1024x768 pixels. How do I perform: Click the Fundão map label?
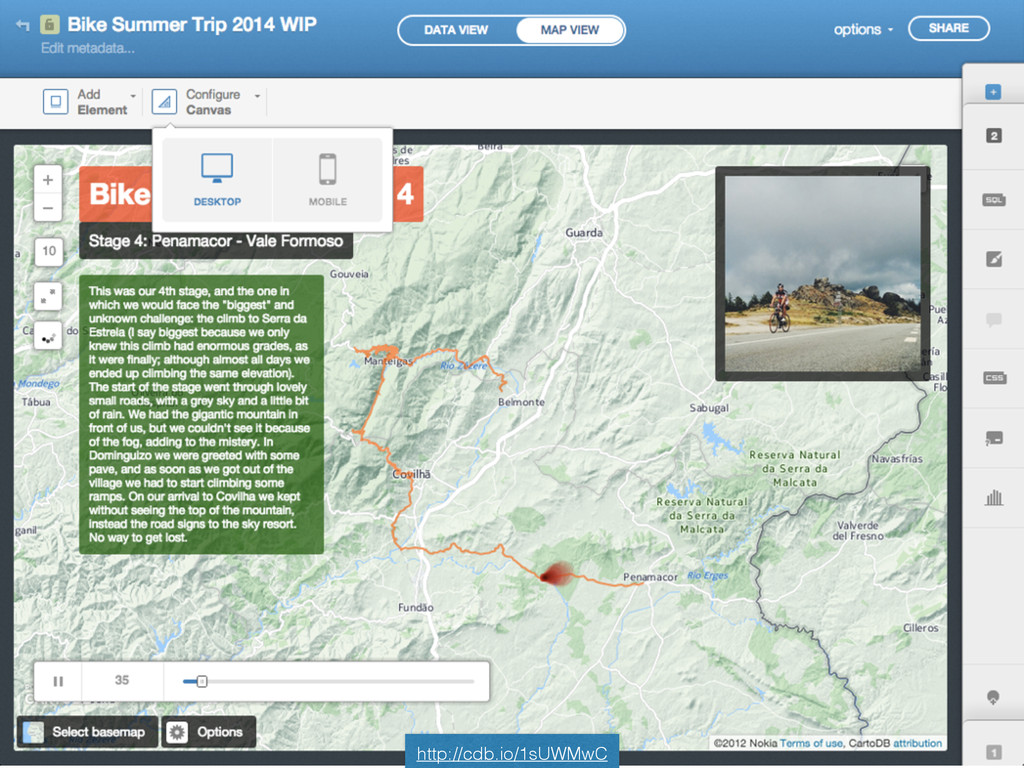pyautogui.click(x=416, y=607)
